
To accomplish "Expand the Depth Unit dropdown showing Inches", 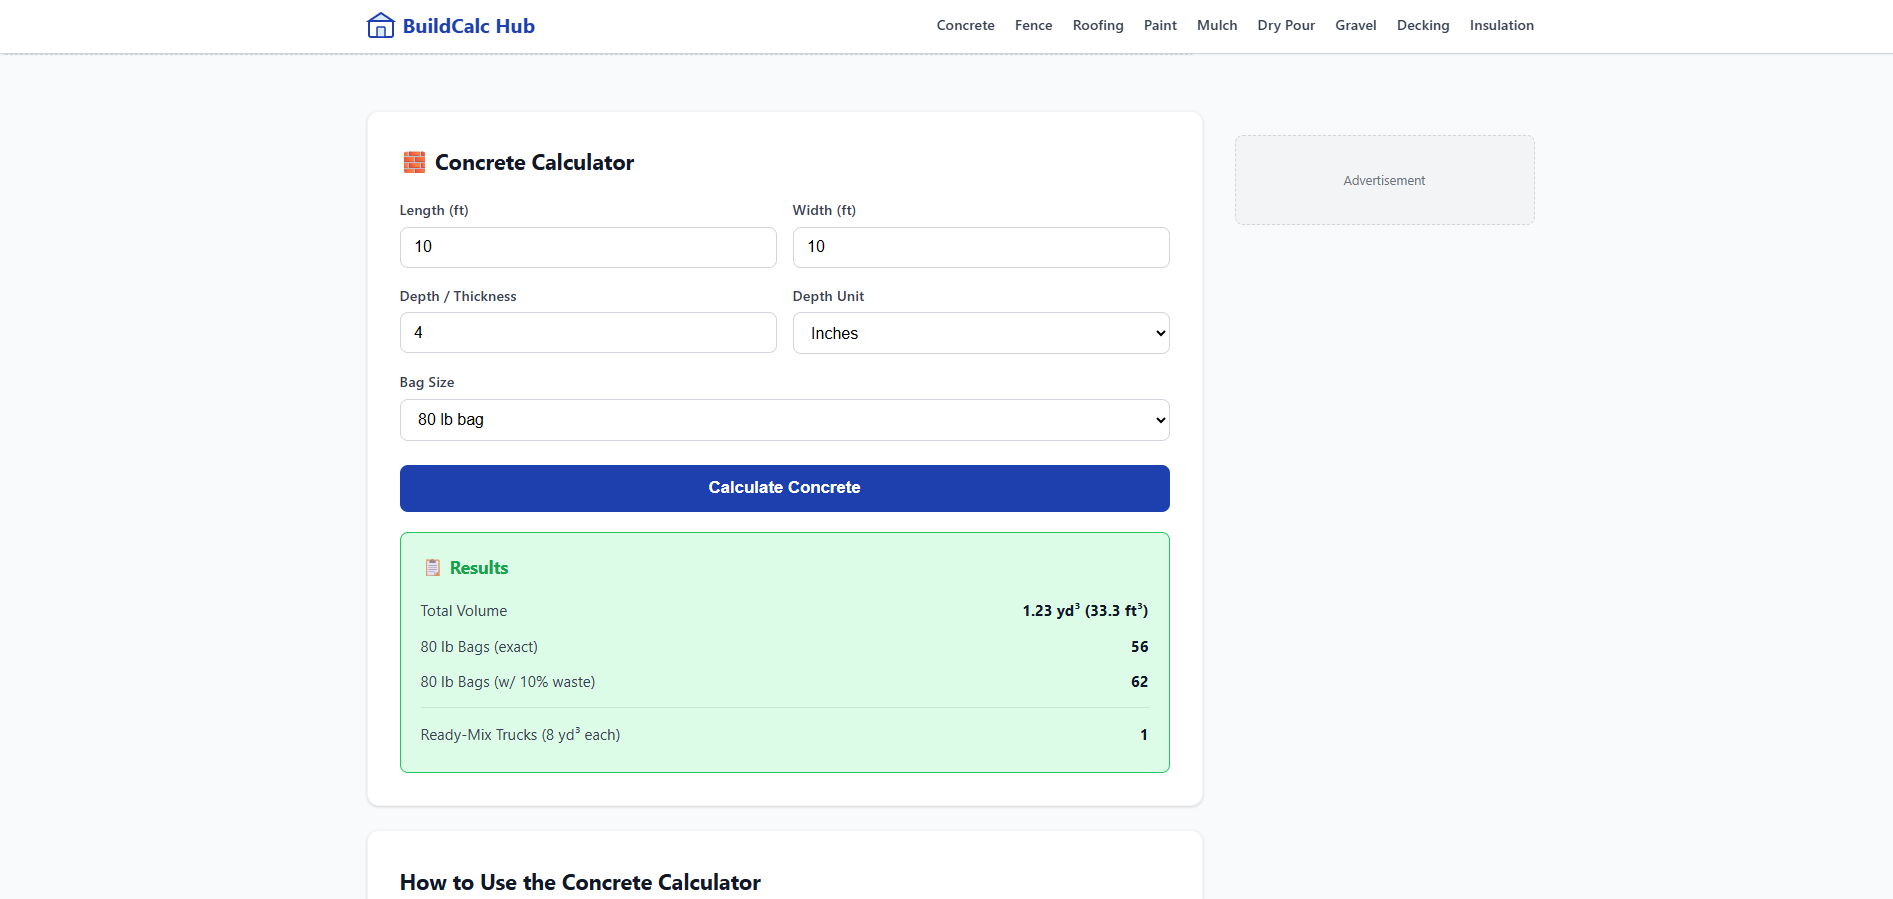I will (981, 333).
